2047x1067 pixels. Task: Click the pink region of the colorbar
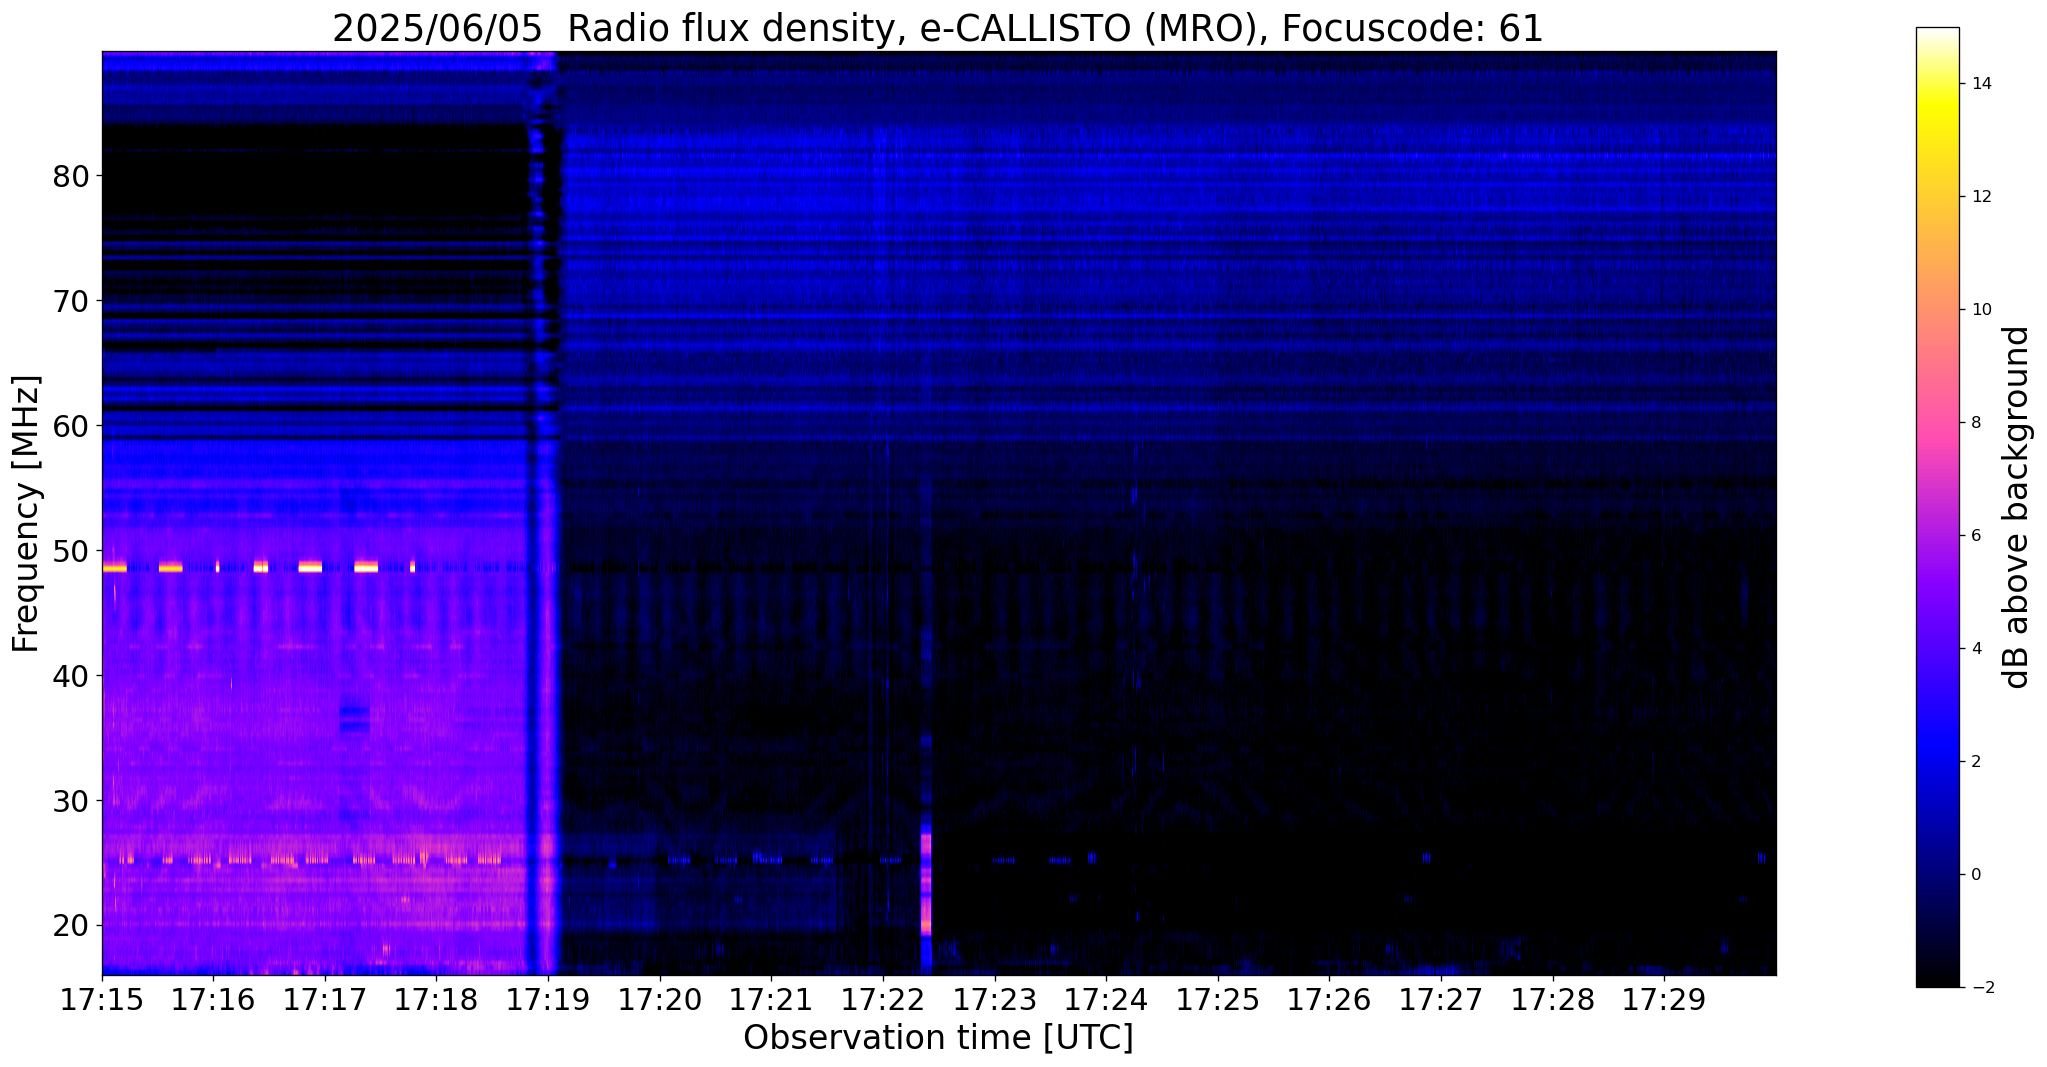[x=1937, y=423]
